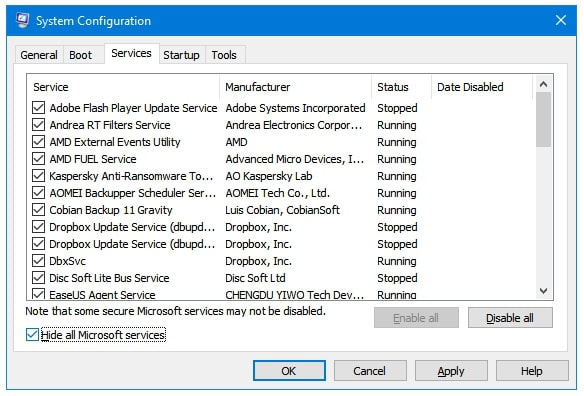Select the Services tab

[x=131, y=54]
